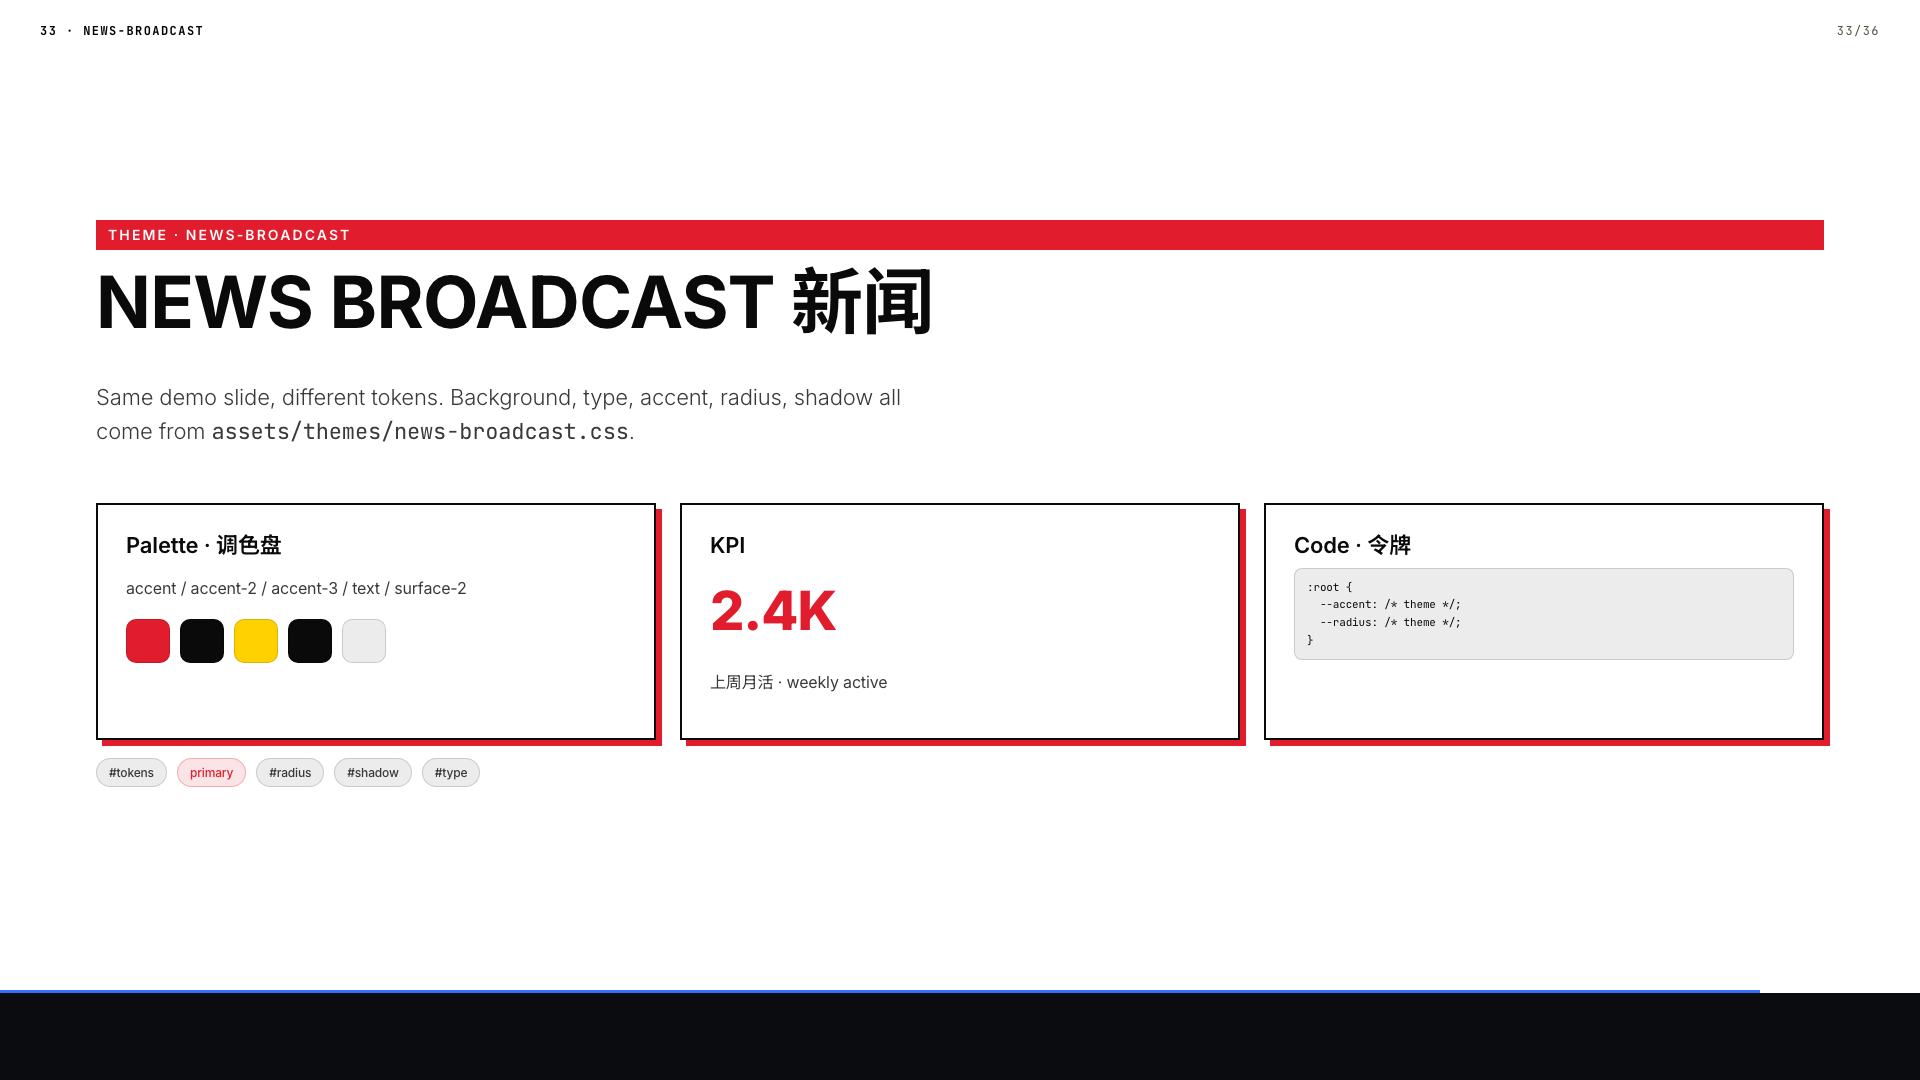Click the blue slide progress bar
1920x1080 pixels.
coord(880,991)
